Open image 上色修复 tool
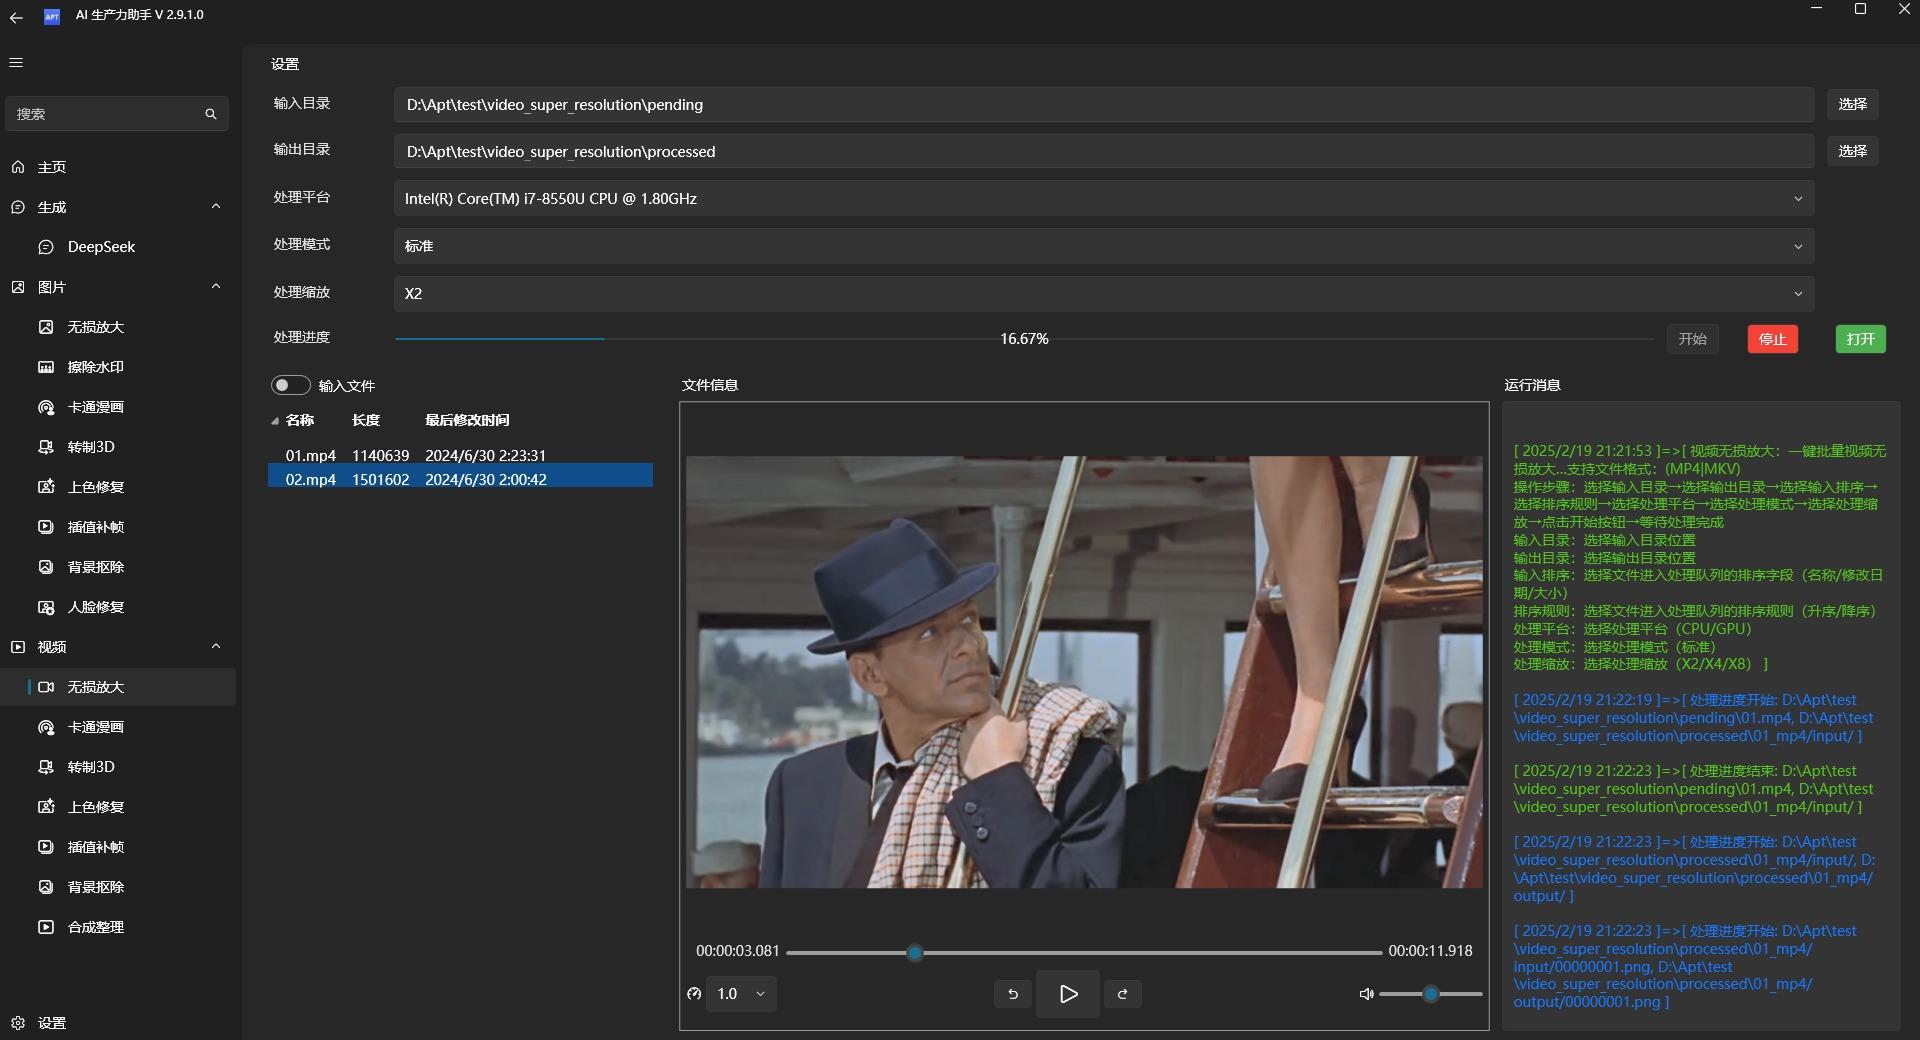The image size is (1920, 1040). click(118, 487)
